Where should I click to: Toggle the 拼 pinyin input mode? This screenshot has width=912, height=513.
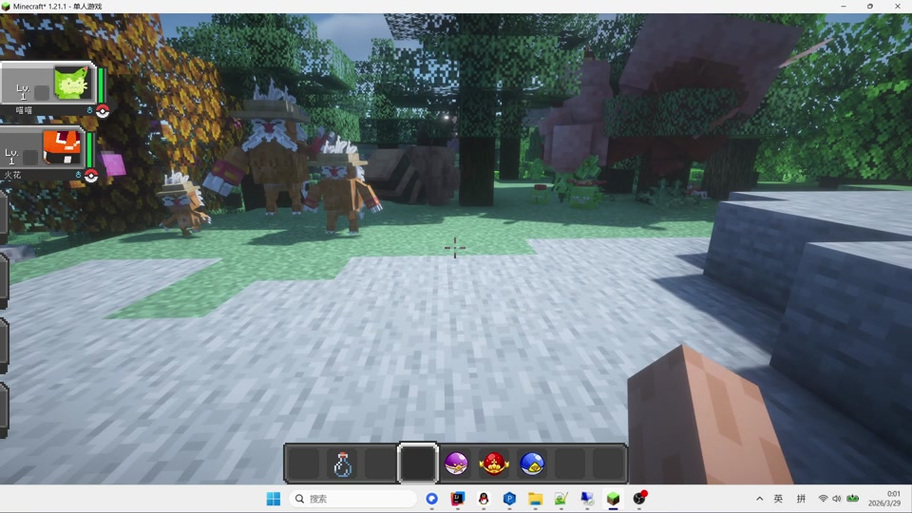click(801, 498)
